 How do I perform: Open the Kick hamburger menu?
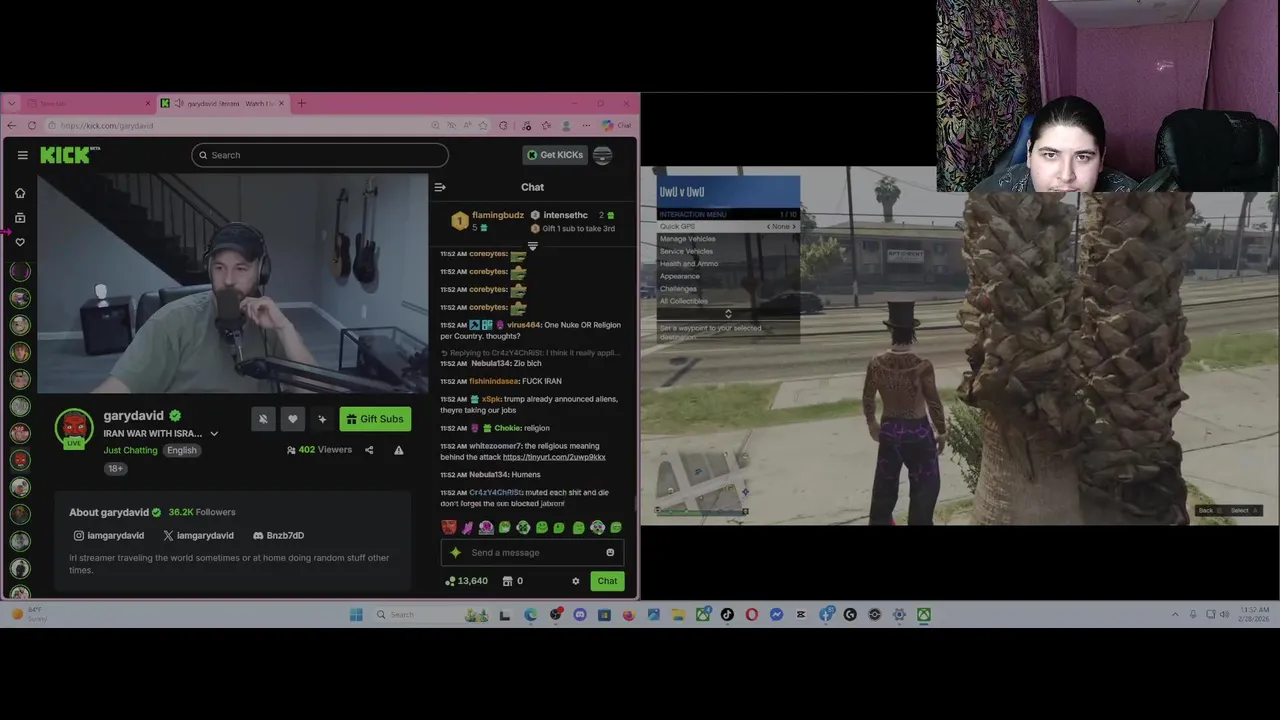coord(22,155)
